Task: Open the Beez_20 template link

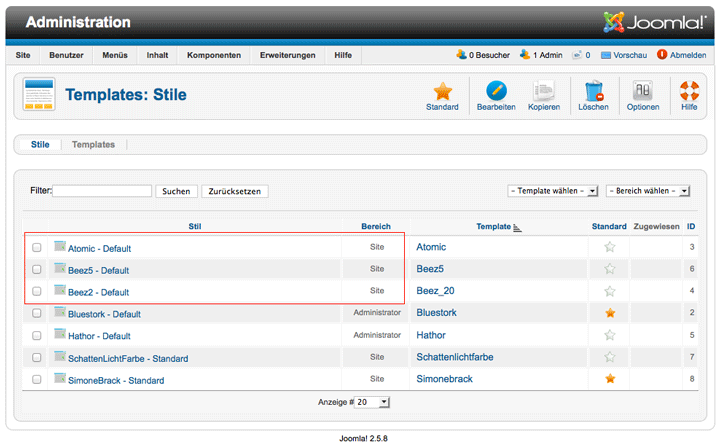Action: [435, 291]
